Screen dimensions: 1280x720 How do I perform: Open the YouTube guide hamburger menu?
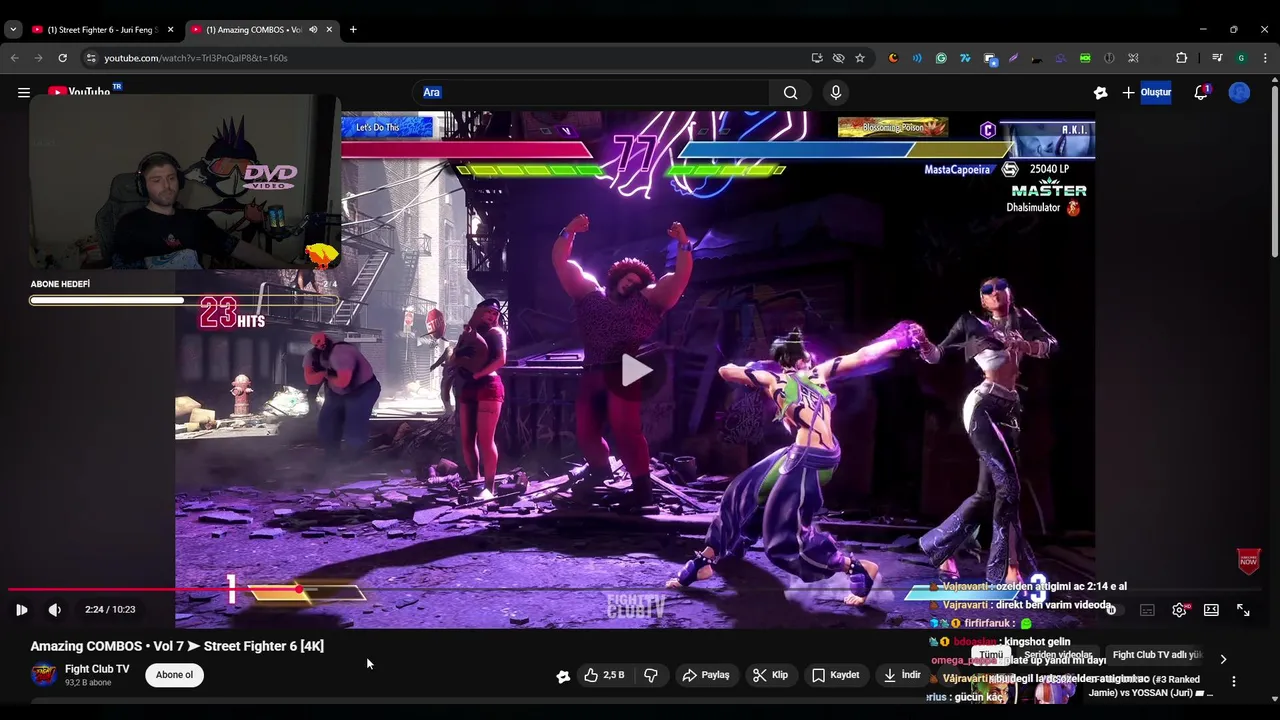tap(23, 92)
